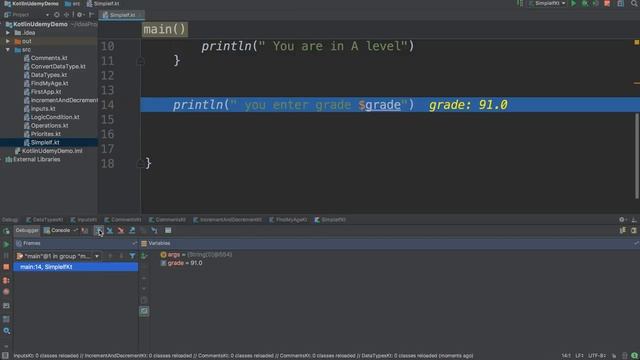Select the grade = 91.0 variable row
The height and width of the screenshot is (360, 640).
click(x=181, y=263)
